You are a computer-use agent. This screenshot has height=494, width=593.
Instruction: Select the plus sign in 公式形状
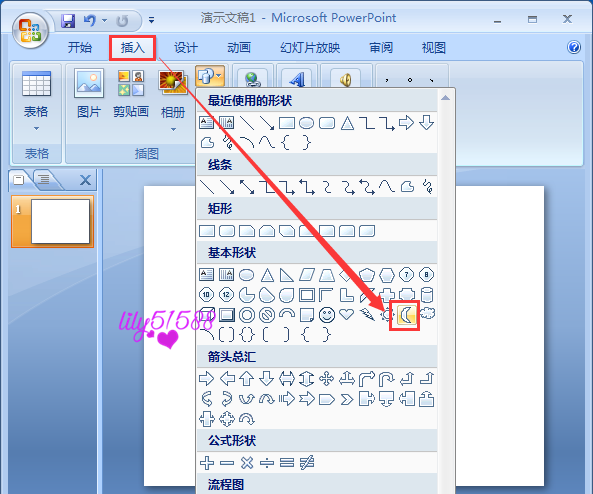(207, 463)
